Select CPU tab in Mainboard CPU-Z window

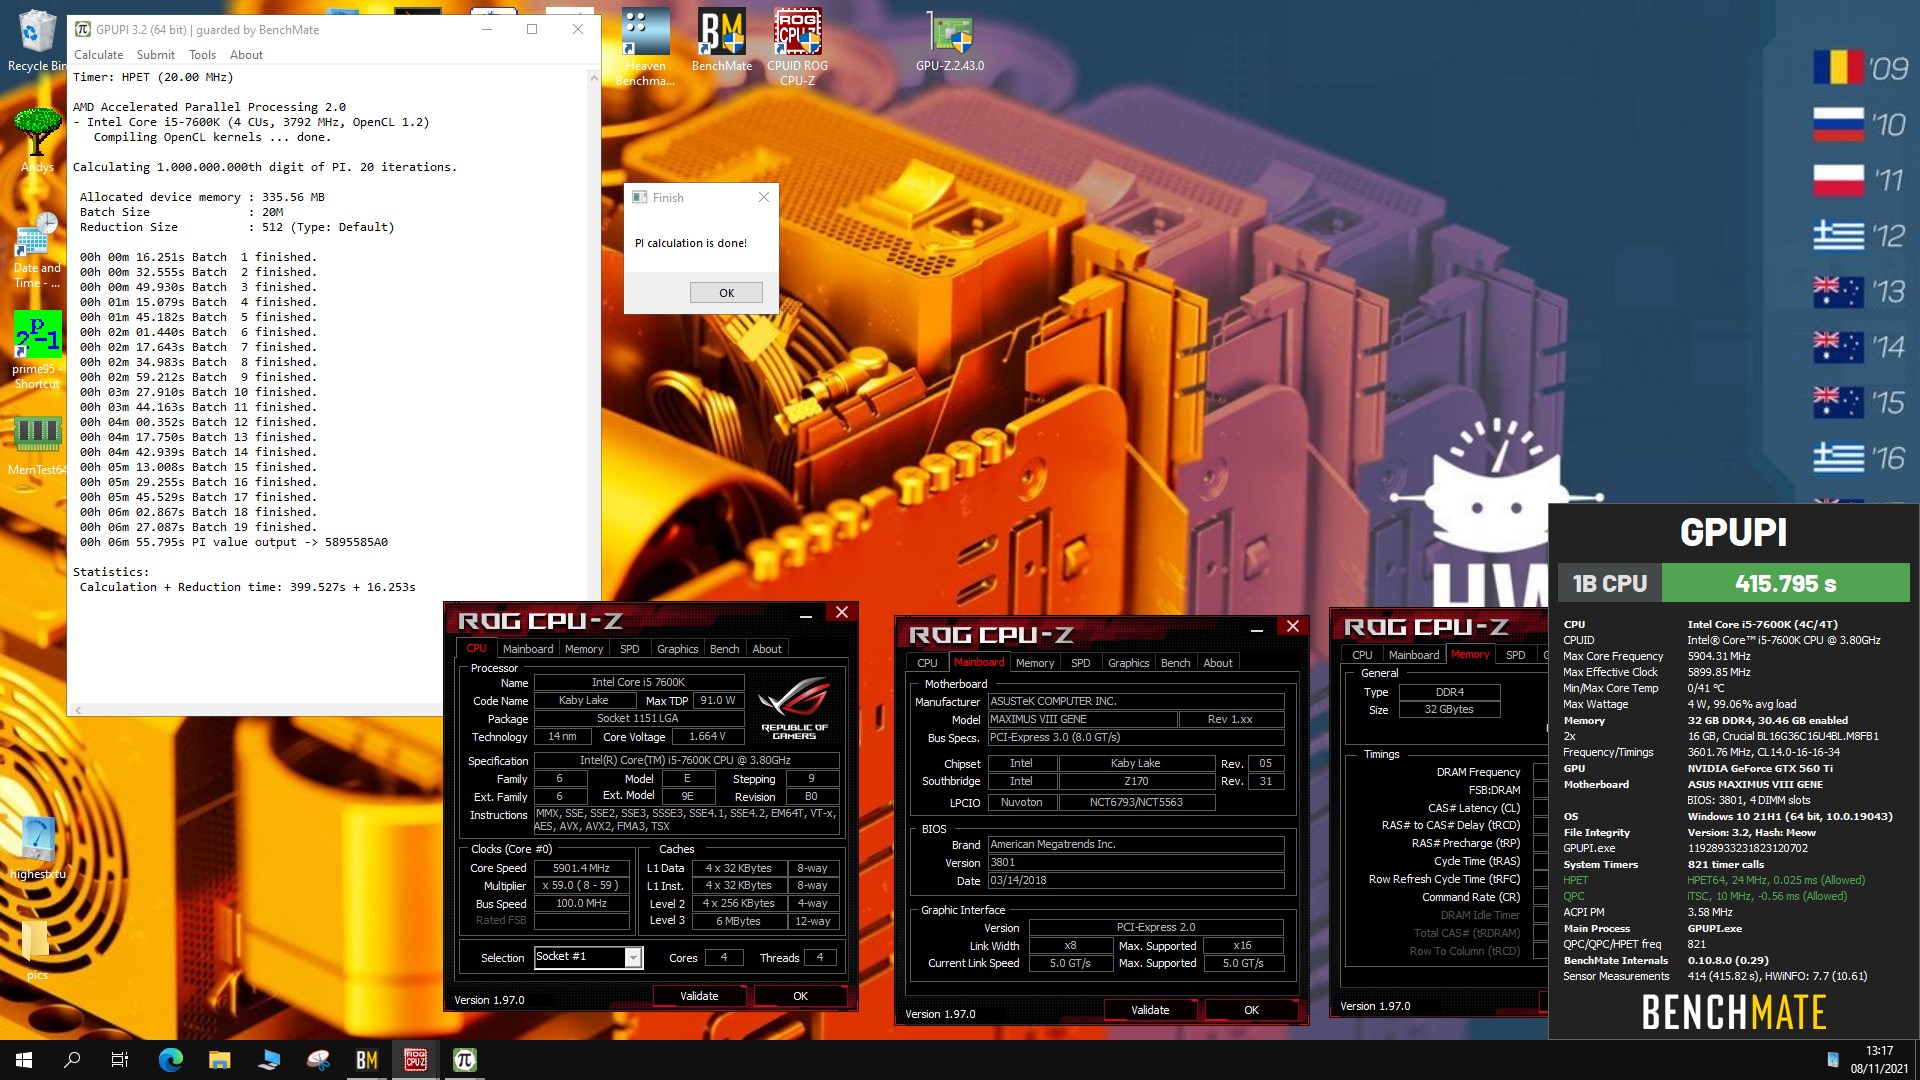pyautogui.click(x=927, y=663)
